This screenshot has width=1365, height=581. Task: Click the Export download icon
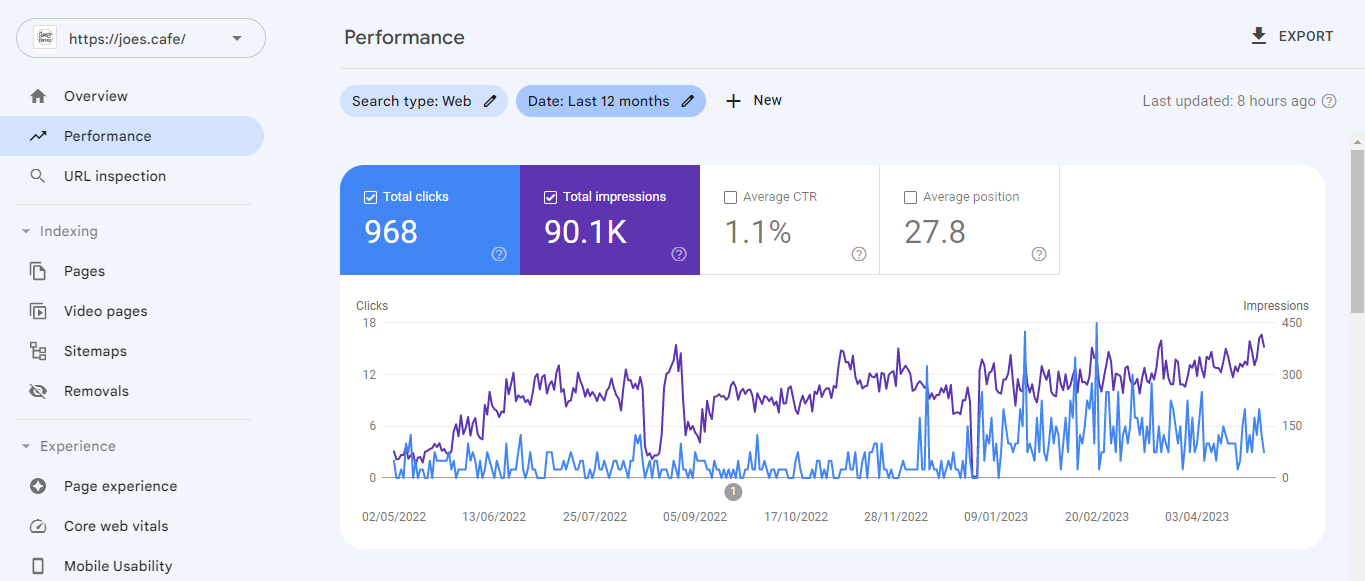click(x=1259, y=36)
